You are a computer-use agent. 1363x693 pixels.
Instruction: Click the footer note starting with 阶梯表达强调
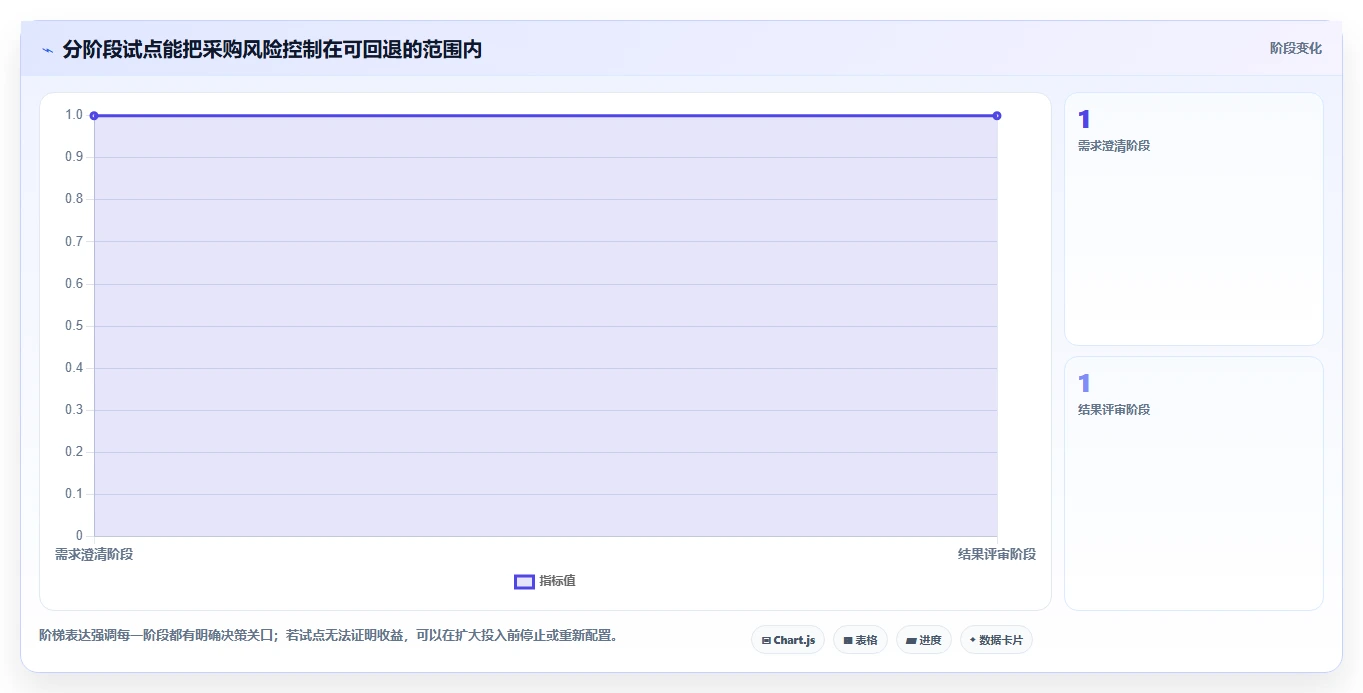328,635
